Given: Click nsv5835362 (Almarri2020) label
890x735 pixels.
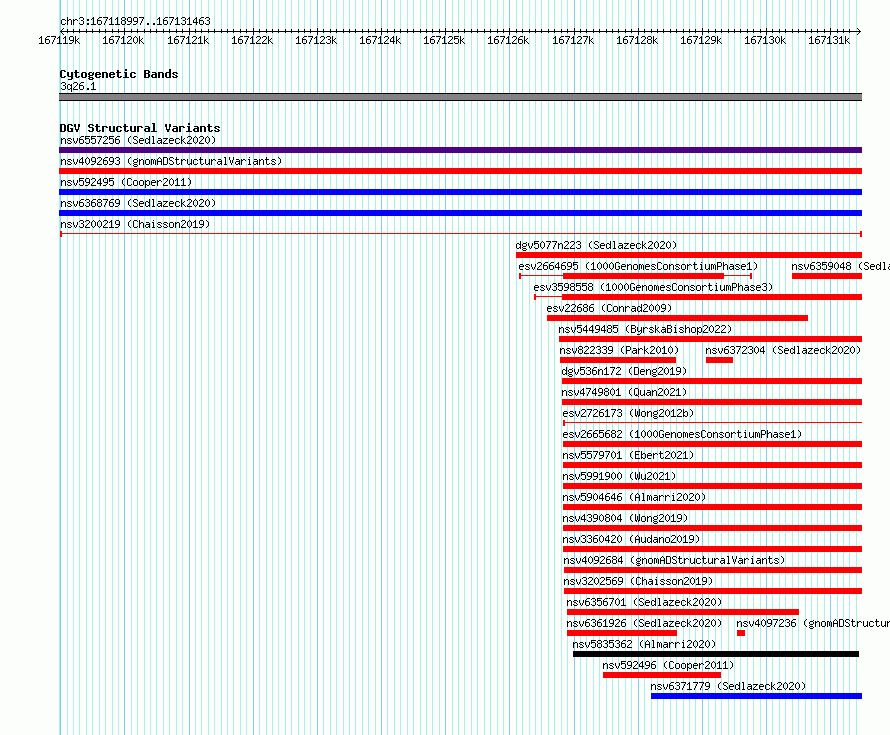Looking at the screenshot, I should pos(644,644).
